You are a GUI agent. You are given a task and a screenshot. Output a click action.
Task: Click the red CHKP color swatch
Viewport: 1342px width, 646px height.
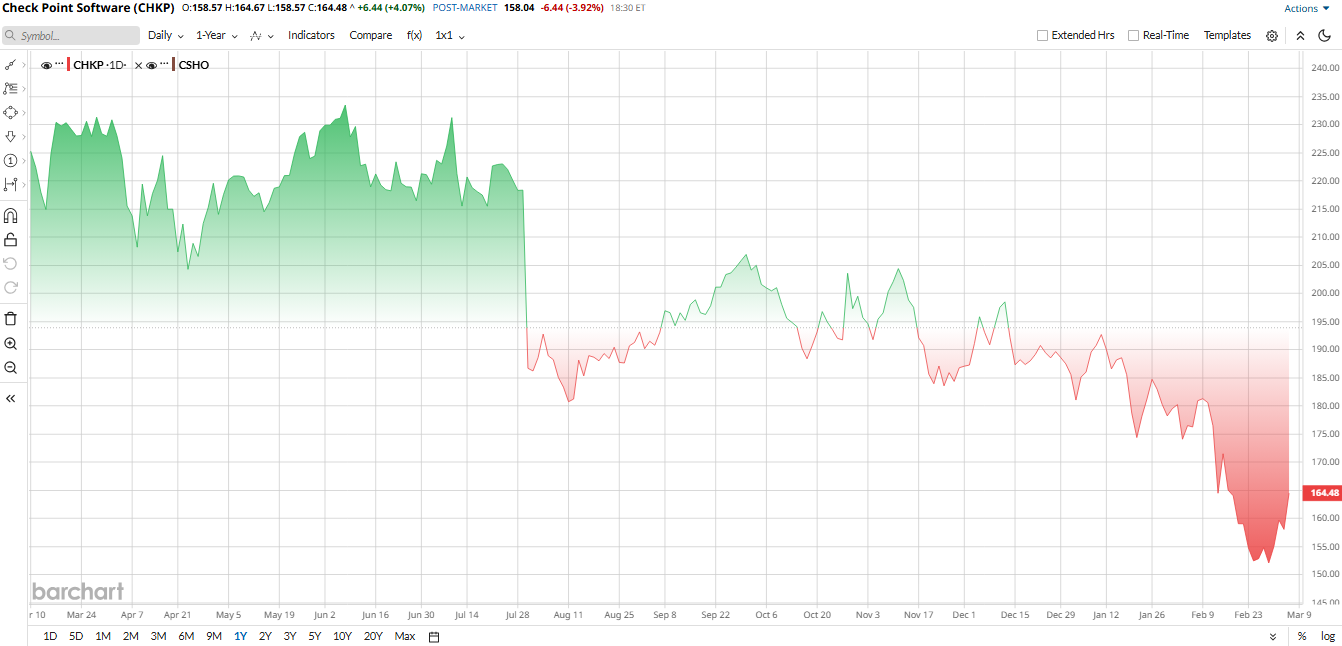[x=69, y=65]
